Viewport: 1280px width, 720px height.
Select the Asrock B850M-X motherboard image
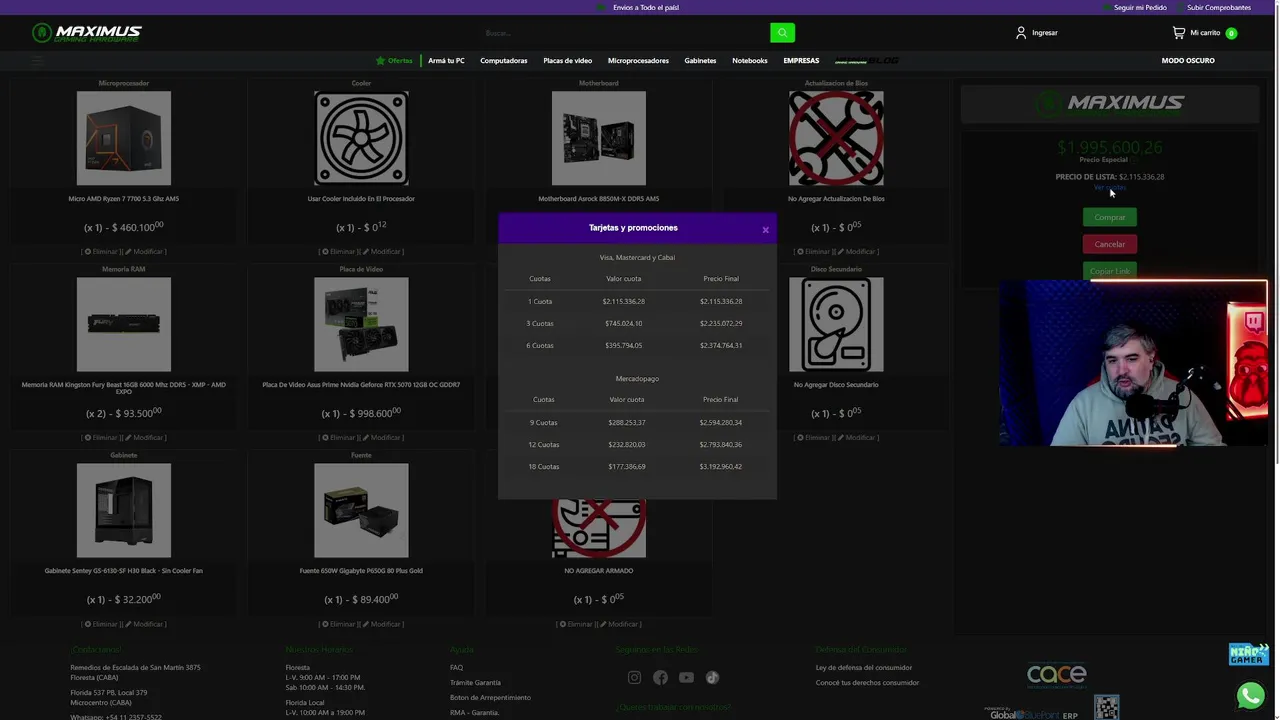pyautogui.click(x=599, y=138)
